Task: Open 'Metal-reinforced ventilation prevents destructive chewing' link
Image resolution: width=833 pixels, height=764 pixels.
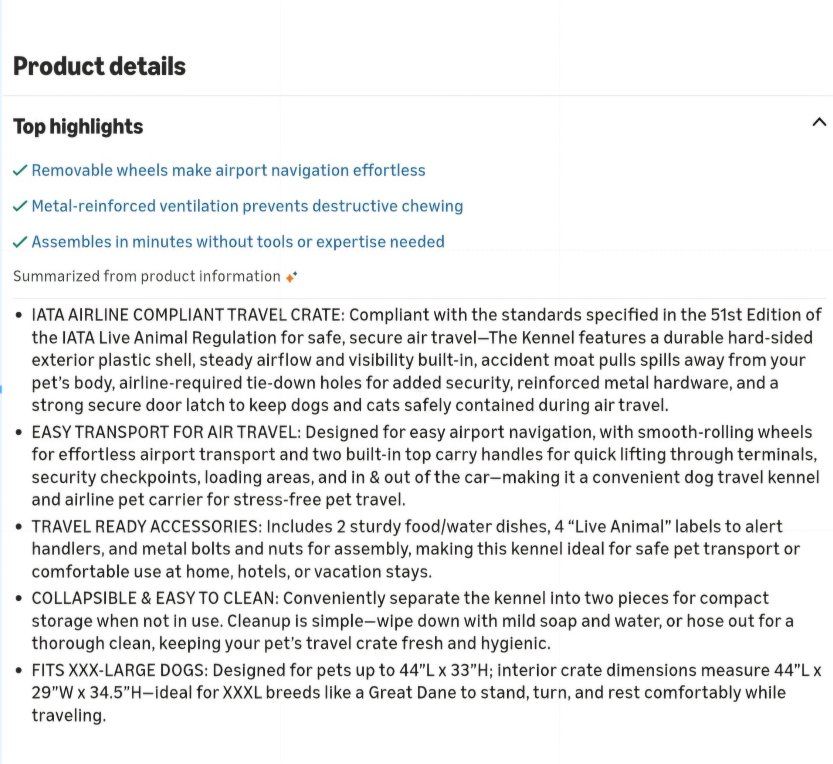Action: (x=247, y=206)
